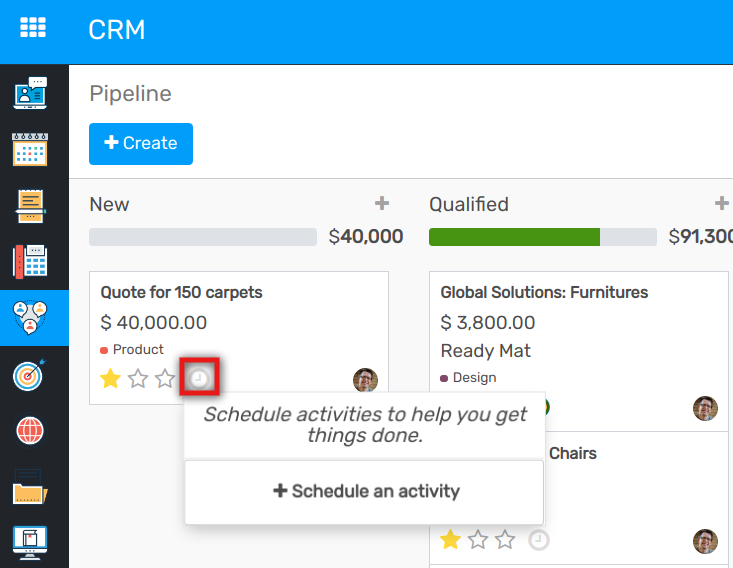Open the apps grid menu
The height and width of the screenshot is (568, 733).
[34, 28]
